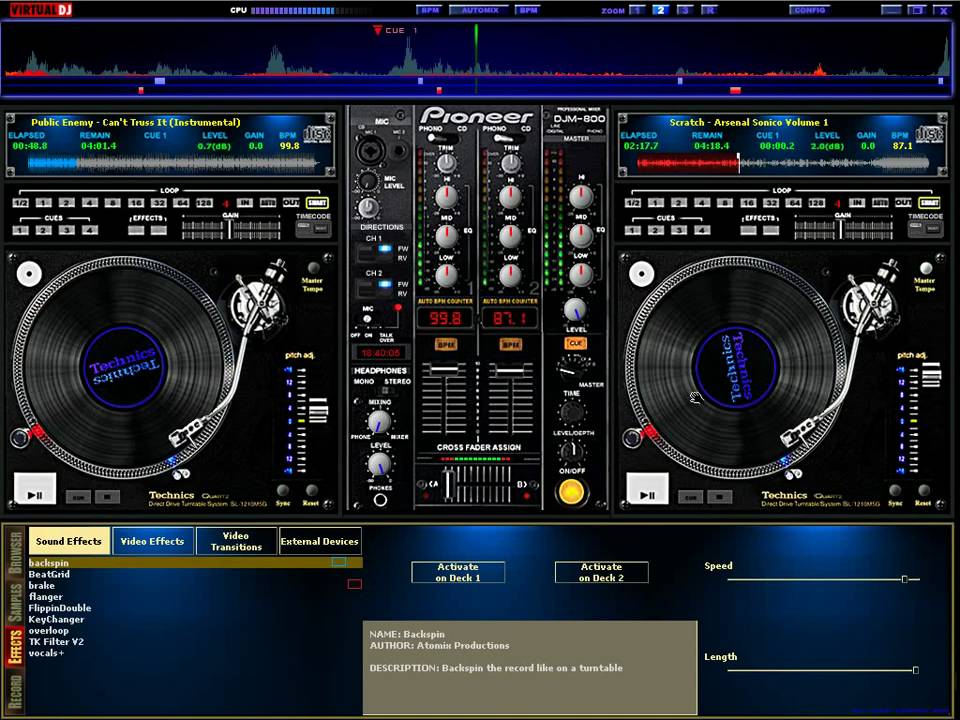Click the channel 1 HI EQ knob
Viewport: 960px width, 720px height.
click(446, 197)
